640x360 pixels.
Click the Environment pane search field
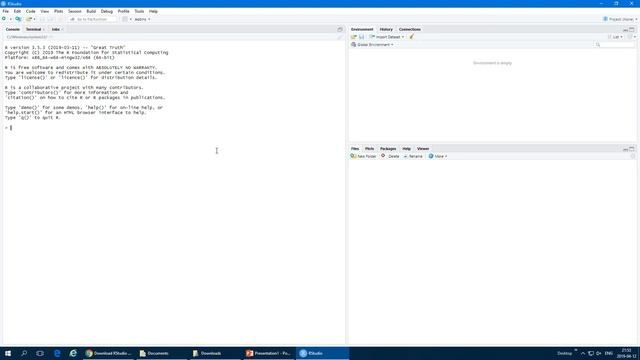pos(614,44)
